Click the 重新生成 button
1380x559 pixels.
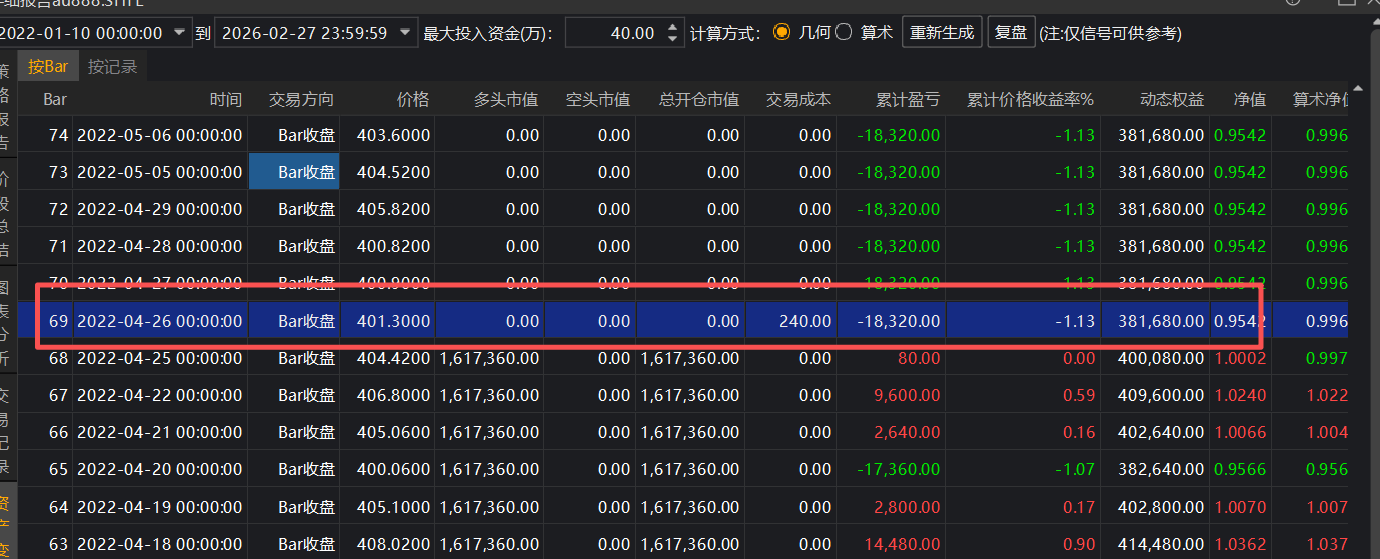coord(942,32)
